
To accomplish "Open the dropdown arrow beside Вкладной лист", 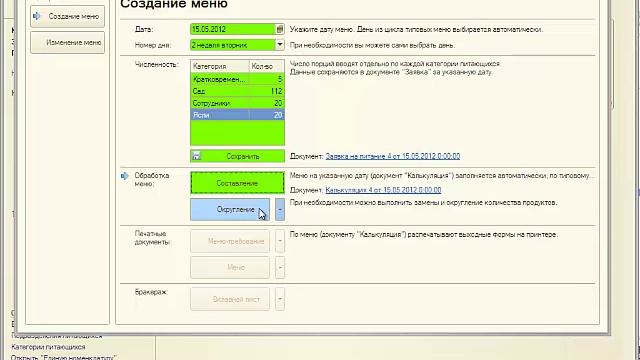I will (x=280, y=299).
